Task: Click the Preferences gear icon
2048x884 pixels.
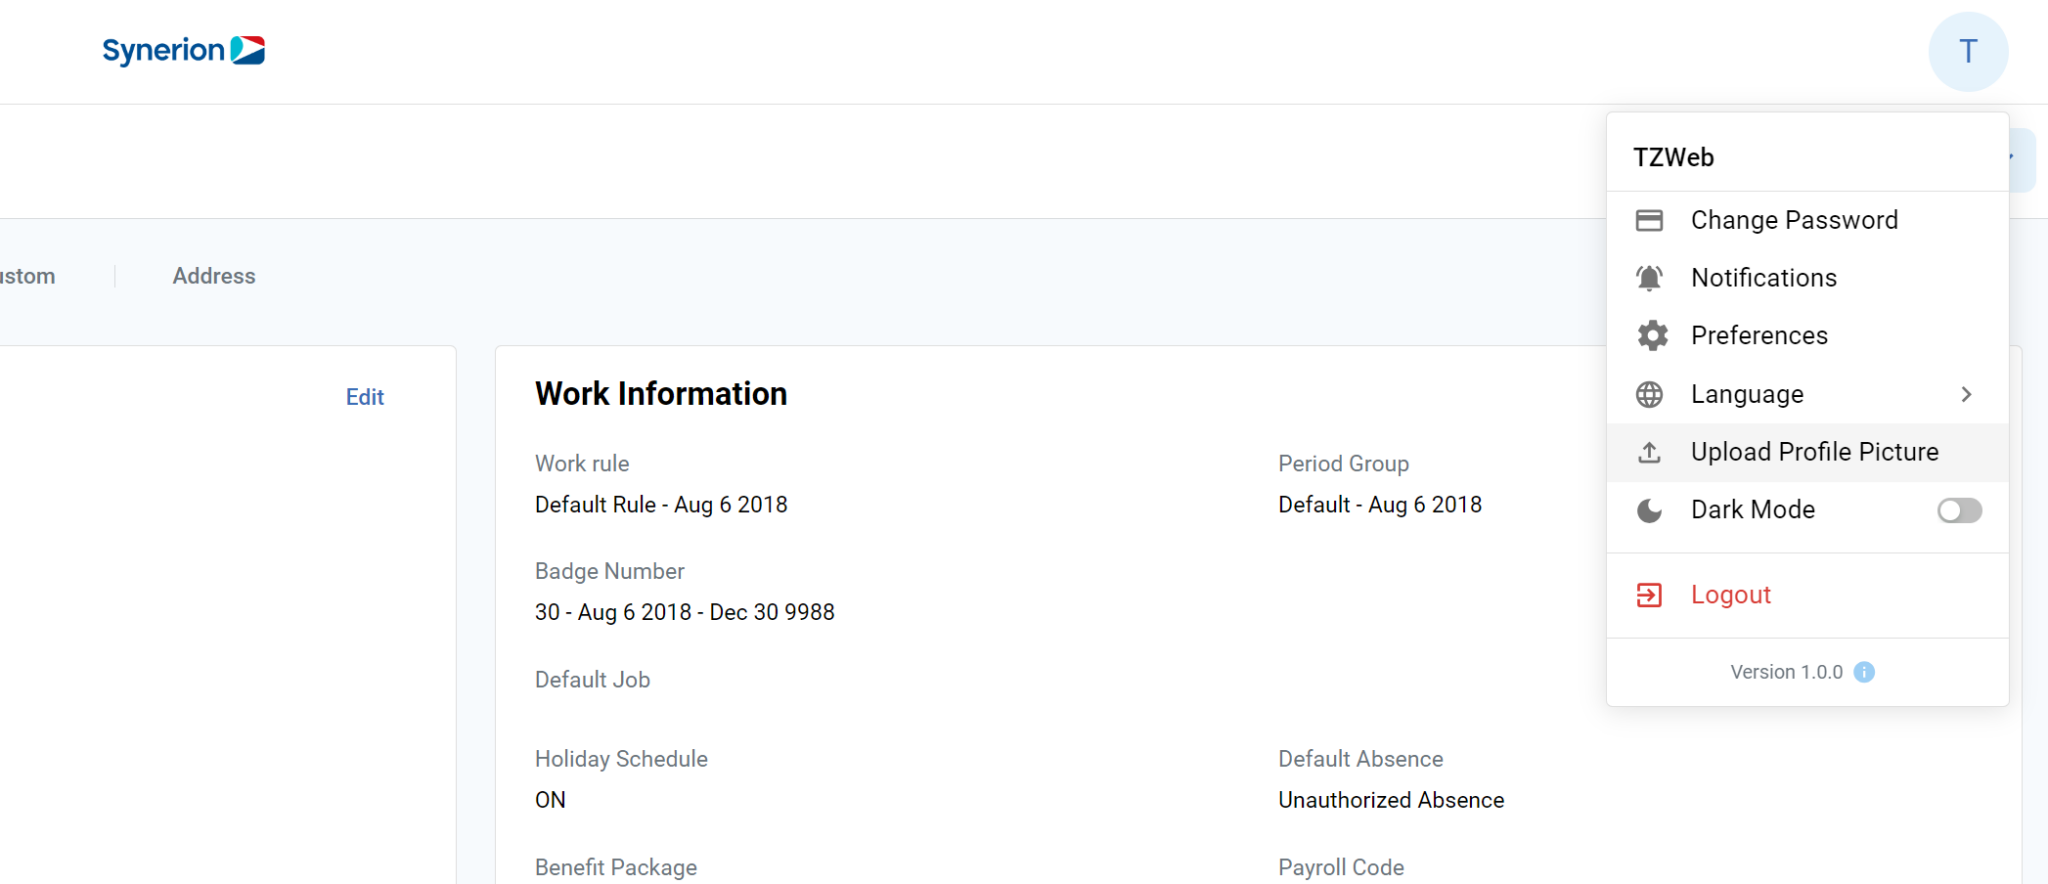Action: (1652, 336)
